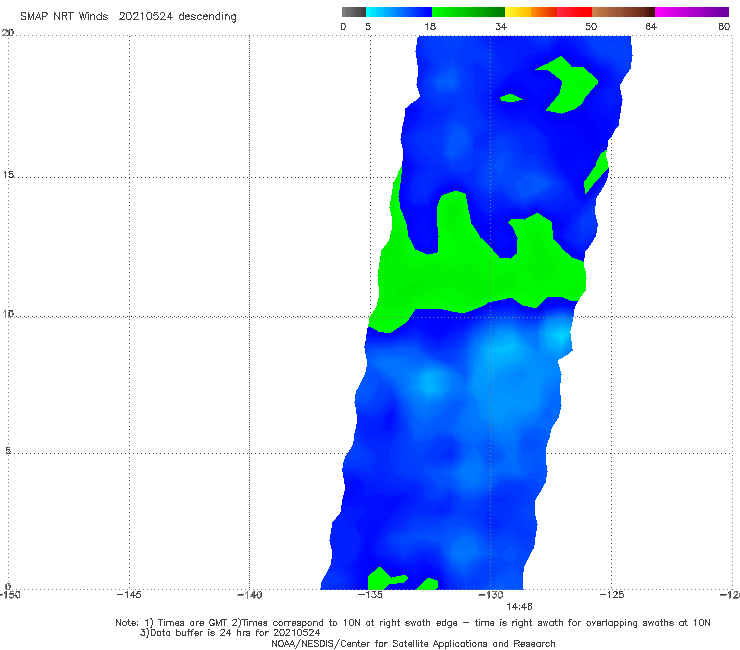740x650 pixels.
Task: Click the color bar label '64'
Action: [x=651, y=27]
